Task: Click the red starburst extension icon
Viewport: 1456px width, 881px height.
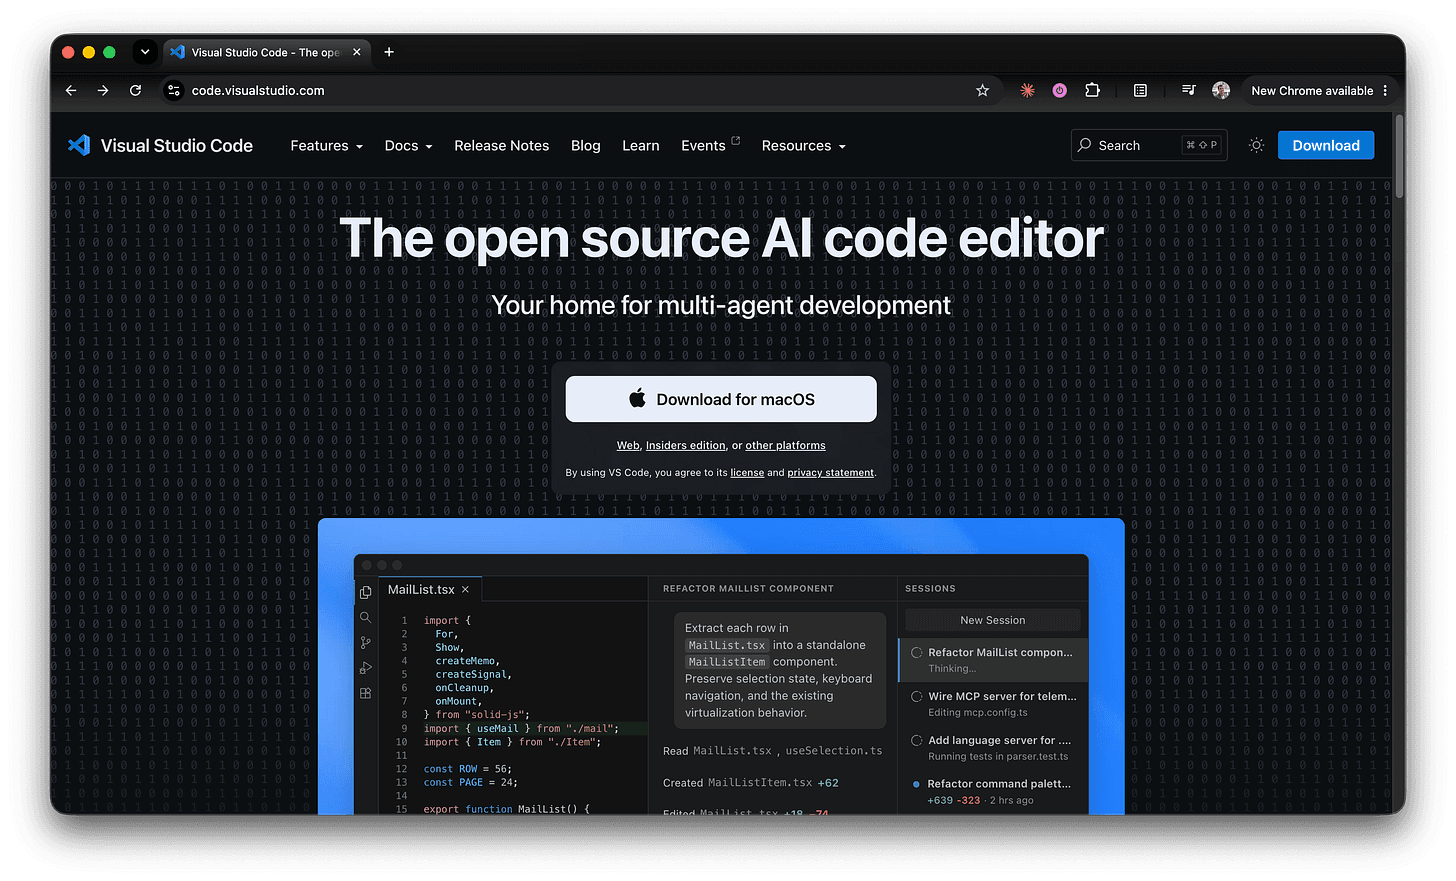Action: (1027, 90)
